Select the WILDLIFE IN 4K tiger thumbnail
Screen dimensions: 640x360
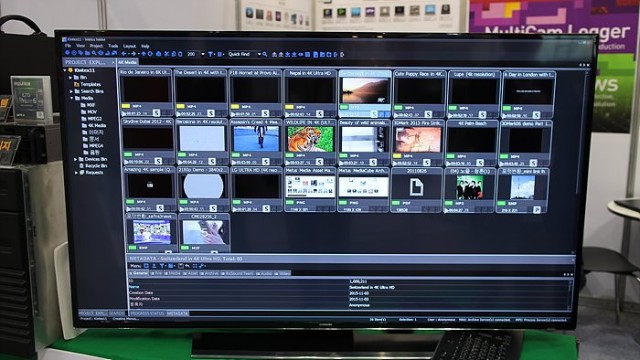[310, 139]
